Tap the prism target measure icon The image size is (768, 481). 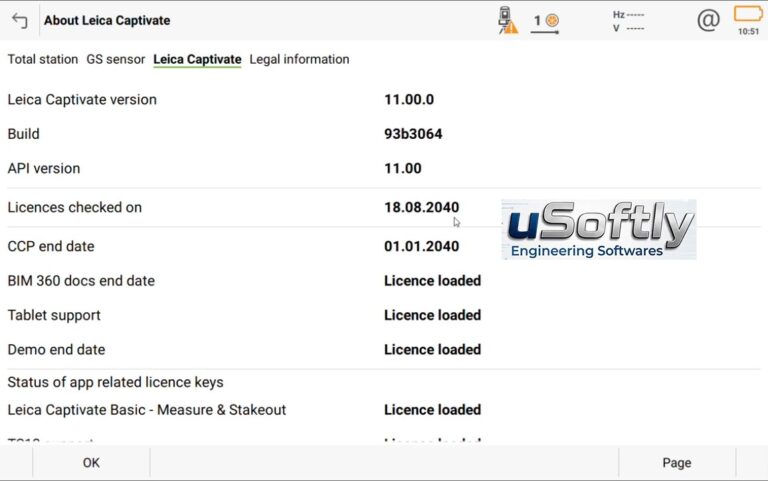tap(545, 23)
